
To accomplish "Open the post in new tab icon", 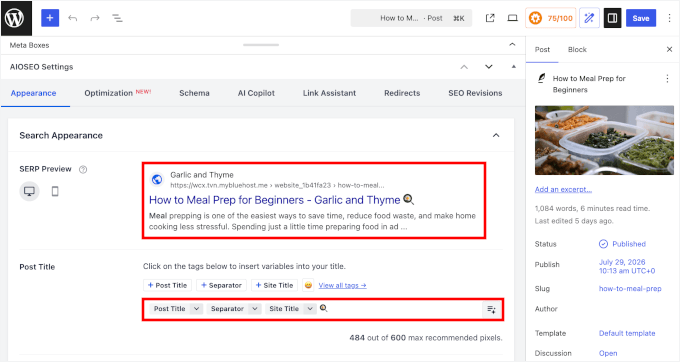I will tap(490, 18).
